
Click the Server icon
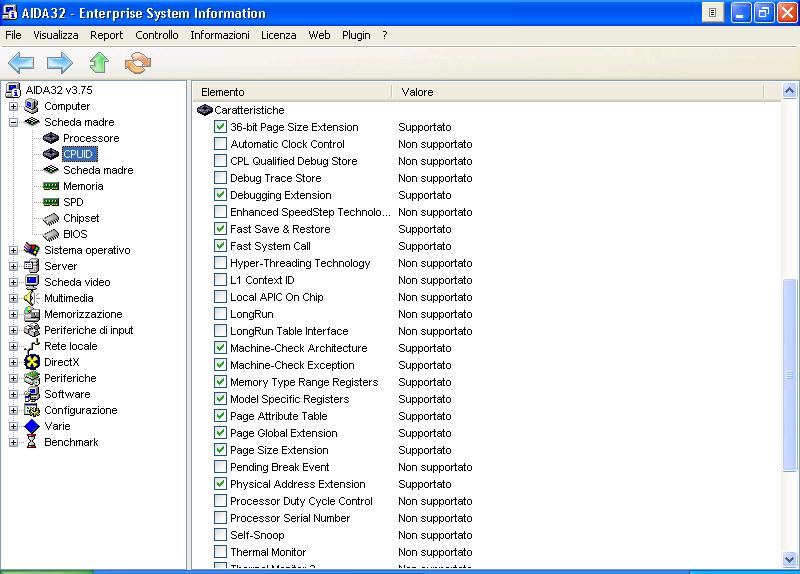pyautogui.click(x=32, y=266)
